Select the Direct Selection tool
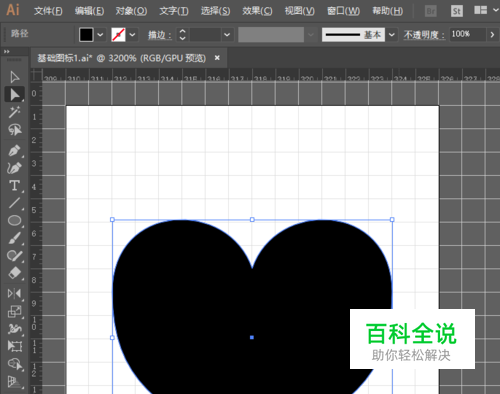 tap(14, 94)
